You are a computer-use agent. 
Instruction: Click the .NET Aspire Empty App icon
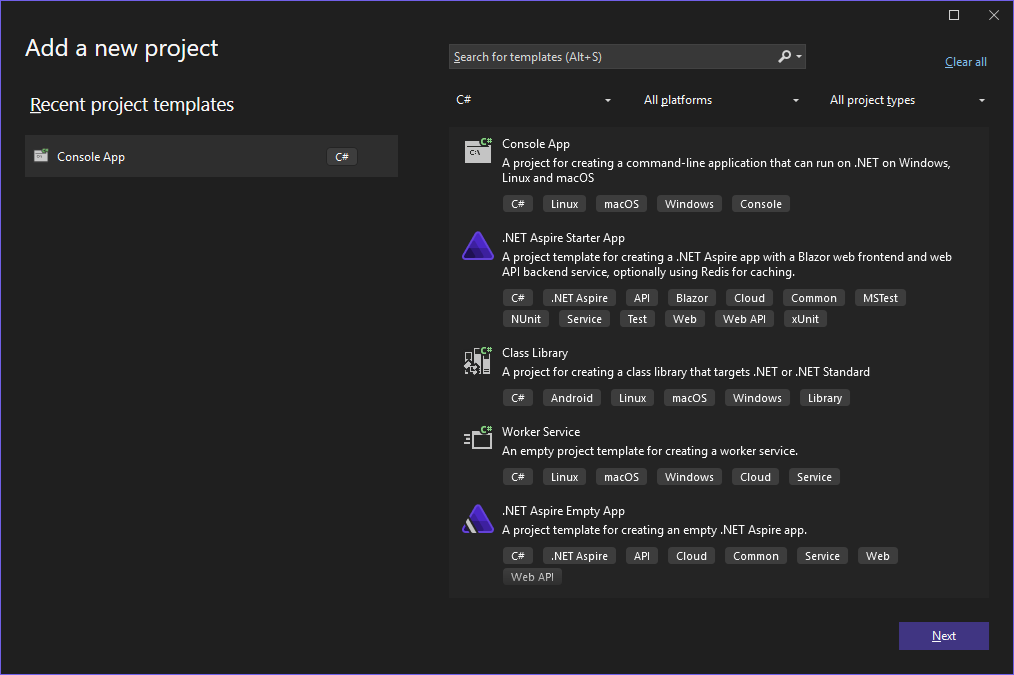(478, 519)
